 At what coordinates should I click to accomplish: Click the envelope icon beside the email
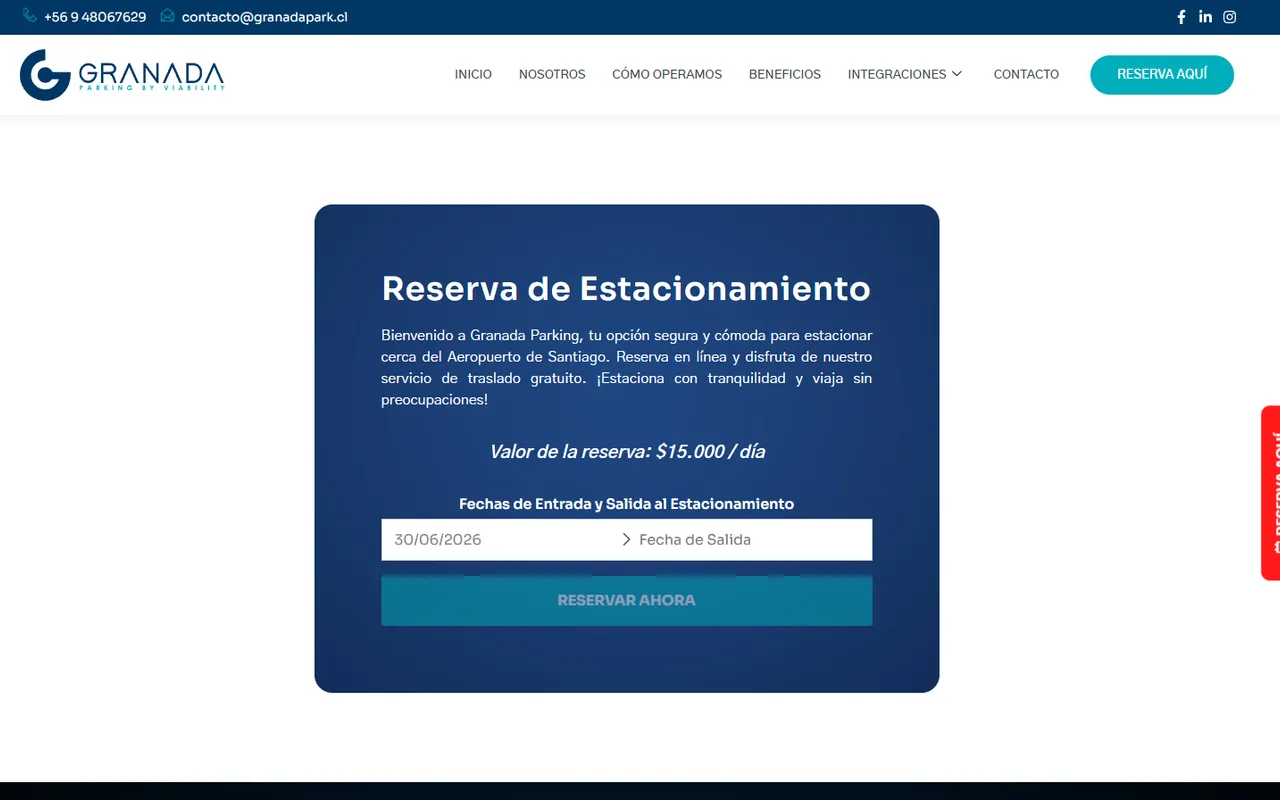coord(167,16)
